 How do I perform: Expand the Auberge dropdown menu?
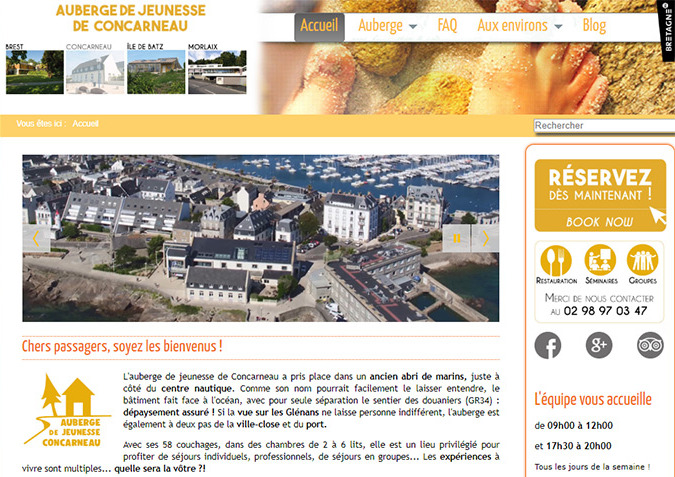[388, 25]
